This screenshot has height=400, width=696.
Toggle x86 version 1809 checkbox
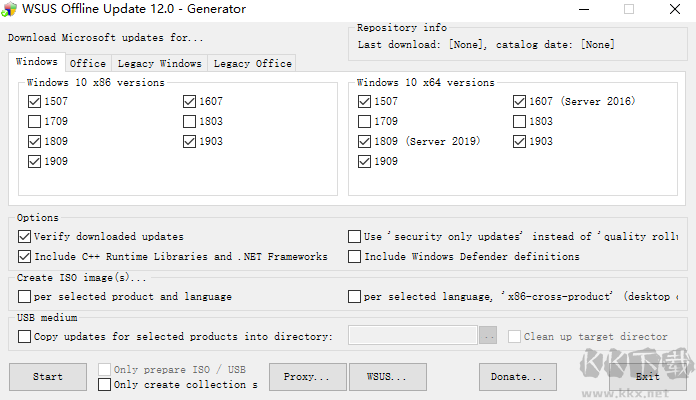coord(34,141)
